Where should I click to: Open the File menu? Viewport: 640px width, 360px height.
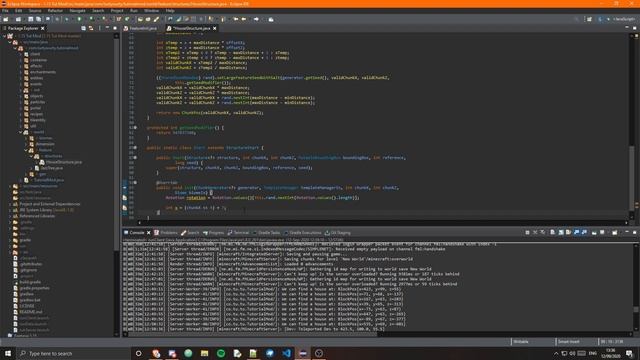pos(5,11)
